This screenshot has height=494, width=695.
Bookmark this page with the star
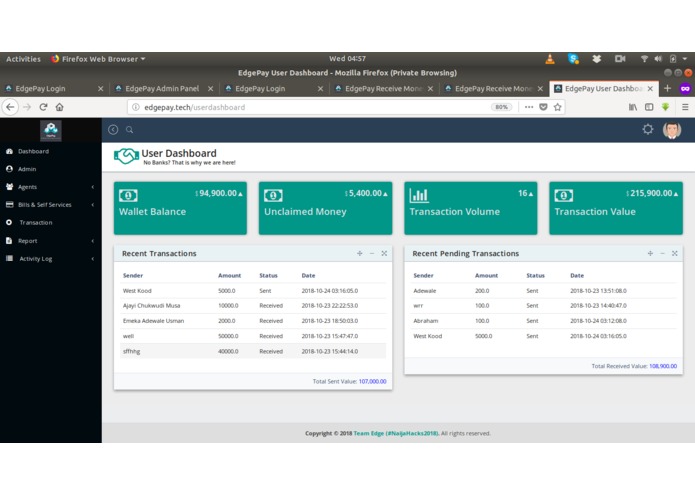pyautogui.click(x=558, y=107)
